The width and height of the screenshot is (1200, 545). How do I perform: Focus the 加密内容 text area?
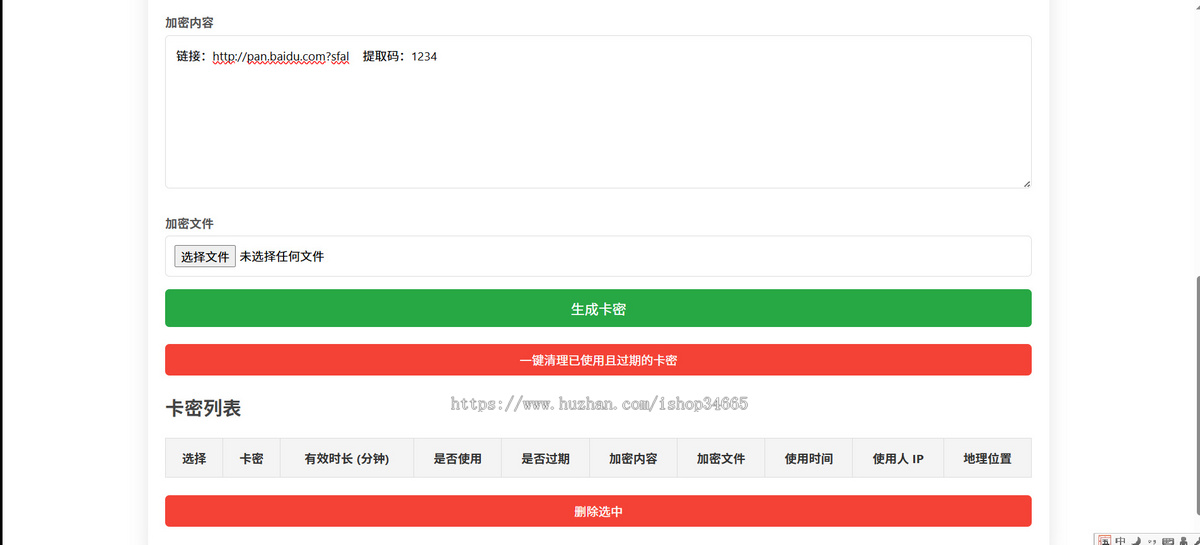[x=598, y=112]
